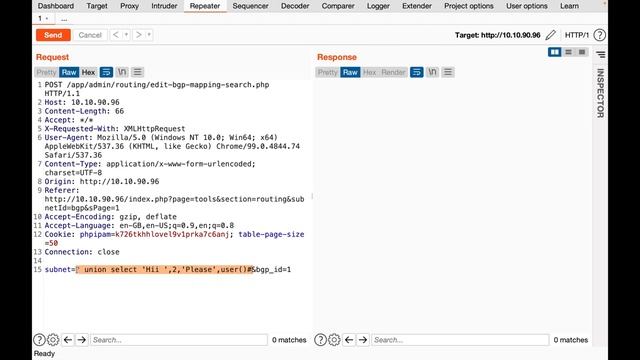The height and width of the screenshot is (360, 640).
Task: Add new Repeater tab with ellipsis
Action: (x=64, y=19)
